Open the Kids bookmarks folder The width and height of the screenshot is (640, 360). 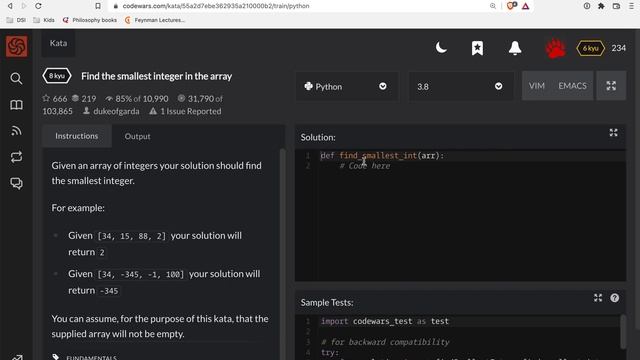coord(44,20)
